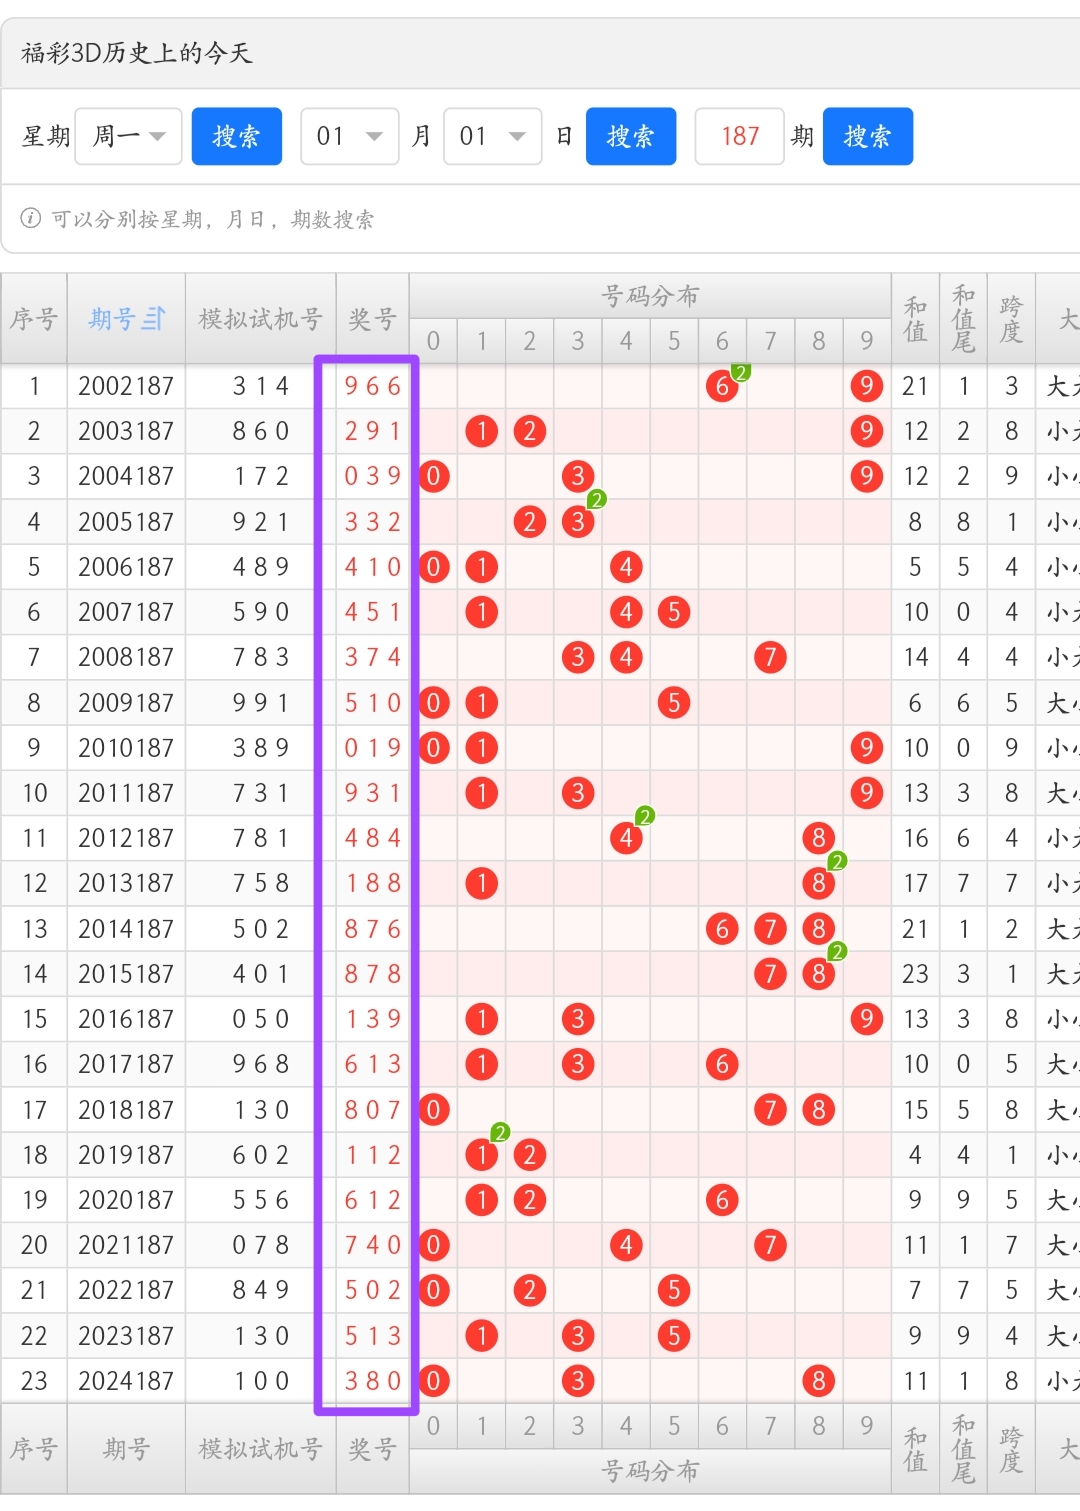
Task: Click the 福彩3D历史上的今天 title
Action: 136,52
